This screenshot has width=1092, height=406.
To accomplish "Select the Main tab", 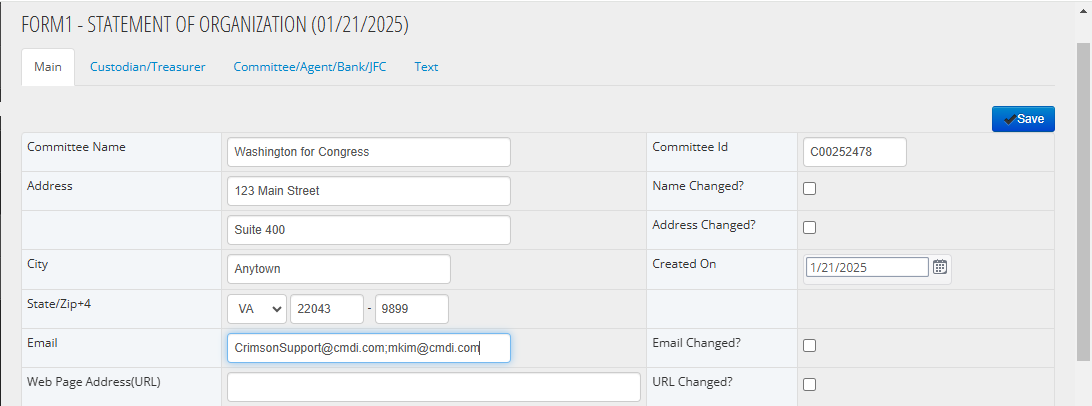I will point(48,68).
